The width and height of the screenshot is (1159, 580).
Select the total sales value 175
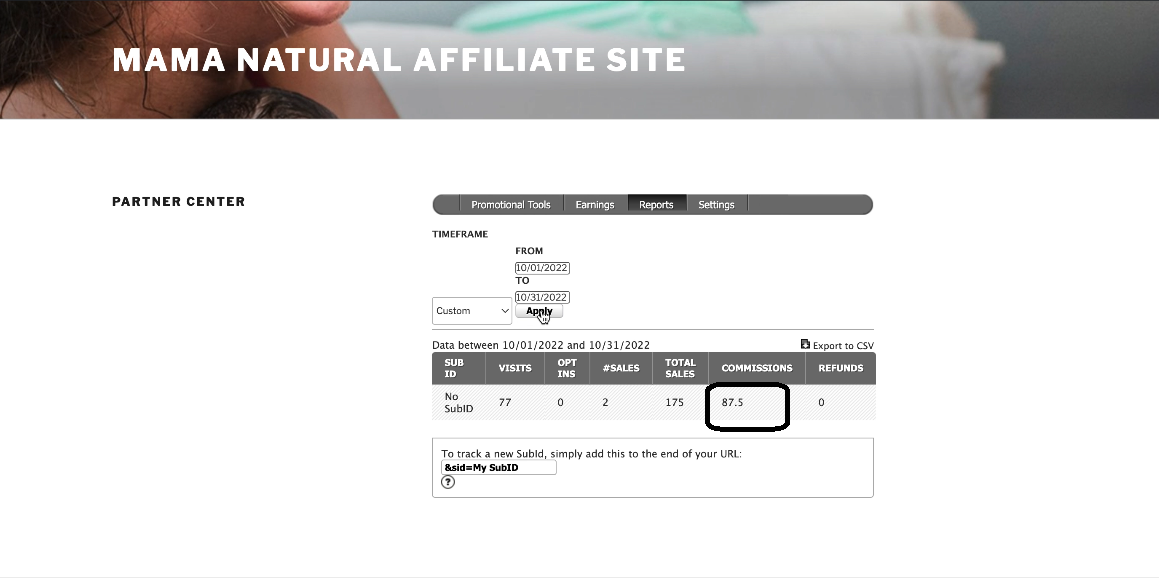coord(674,403)
